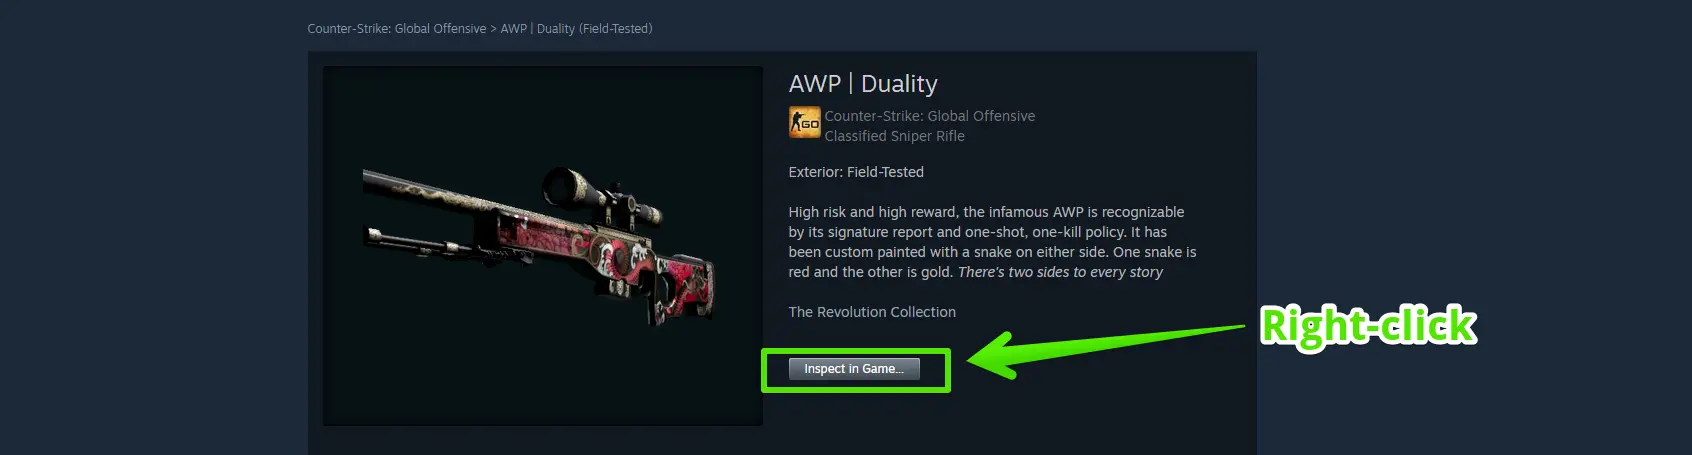Open Counter-Strike: Global Offensive breadcrumb link
The image size is (1692, 455).
click(x=397, y=29)
